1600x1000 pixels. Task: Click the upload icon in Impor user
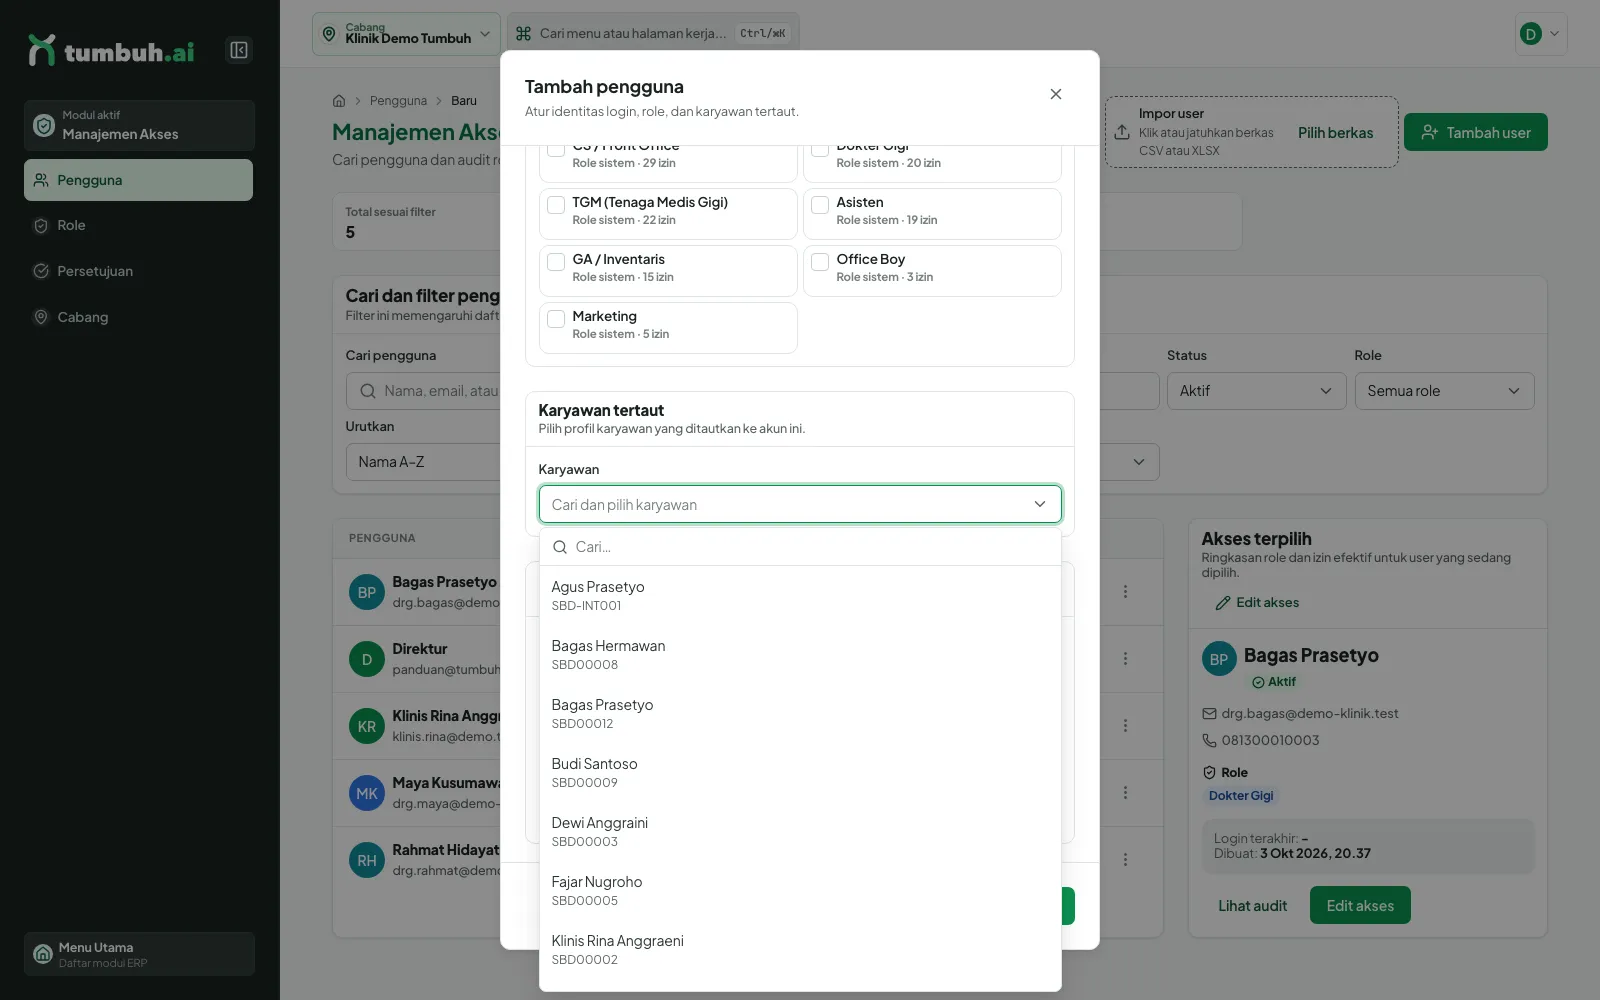(1122, 132)
